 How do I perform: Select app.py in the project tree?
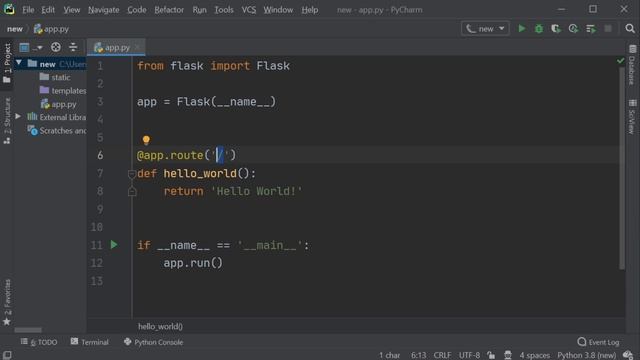[58, 104]
